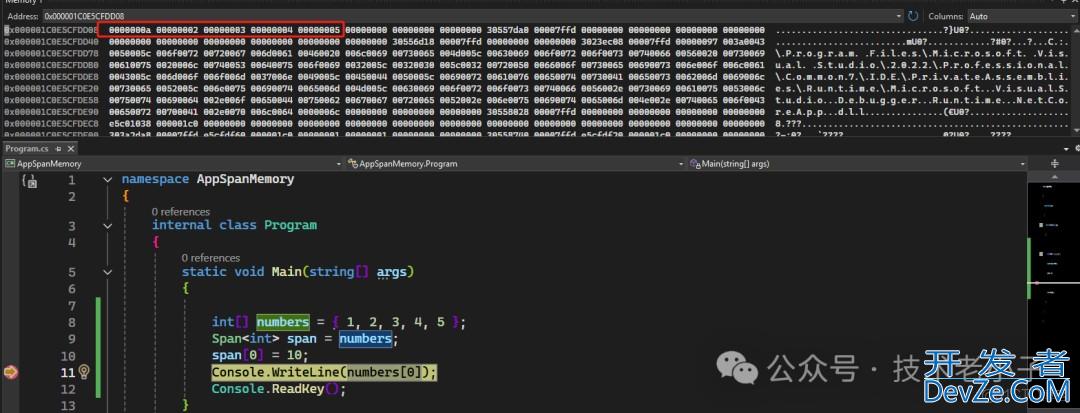Click the refresh icon beside Address
This screenshot has width=1080, height=413.
[x=912, y=17]
